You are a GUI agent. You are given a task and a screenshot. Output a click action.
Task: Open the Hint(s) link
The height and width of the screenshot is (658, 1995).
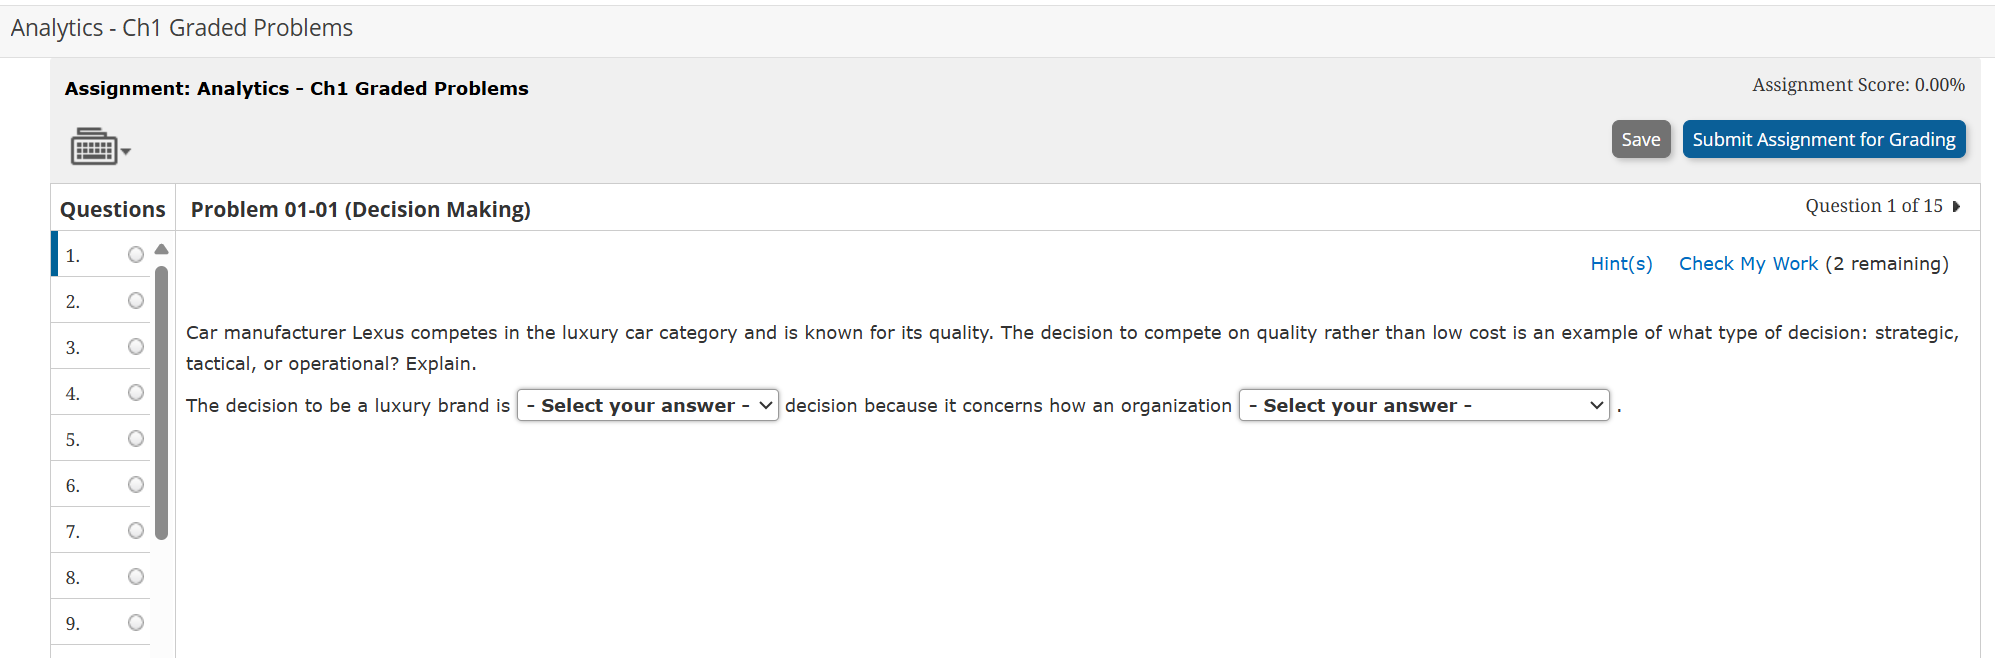coord(1621,264)
